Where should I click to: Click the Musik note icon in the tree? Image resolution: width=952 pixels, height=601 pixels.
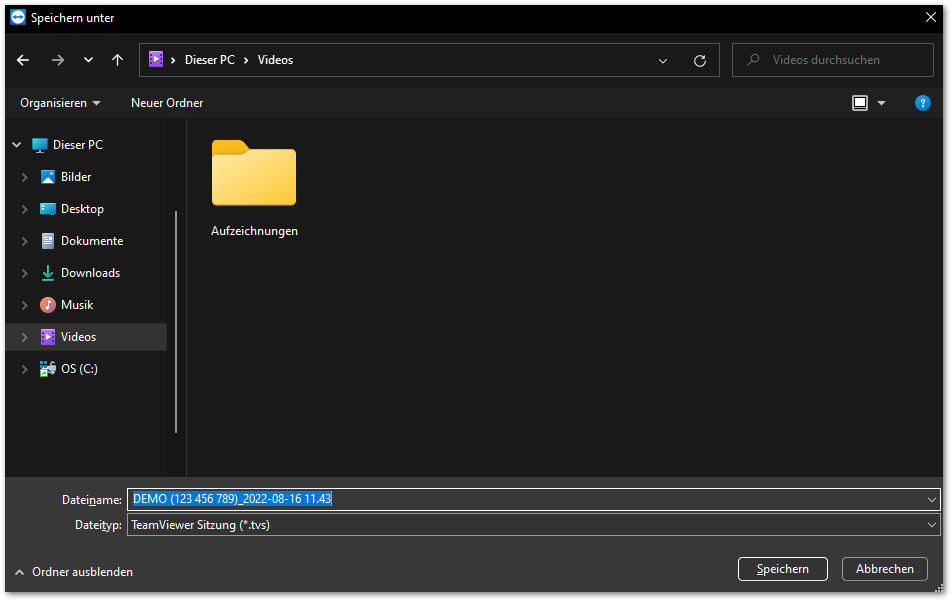(47, 305)
